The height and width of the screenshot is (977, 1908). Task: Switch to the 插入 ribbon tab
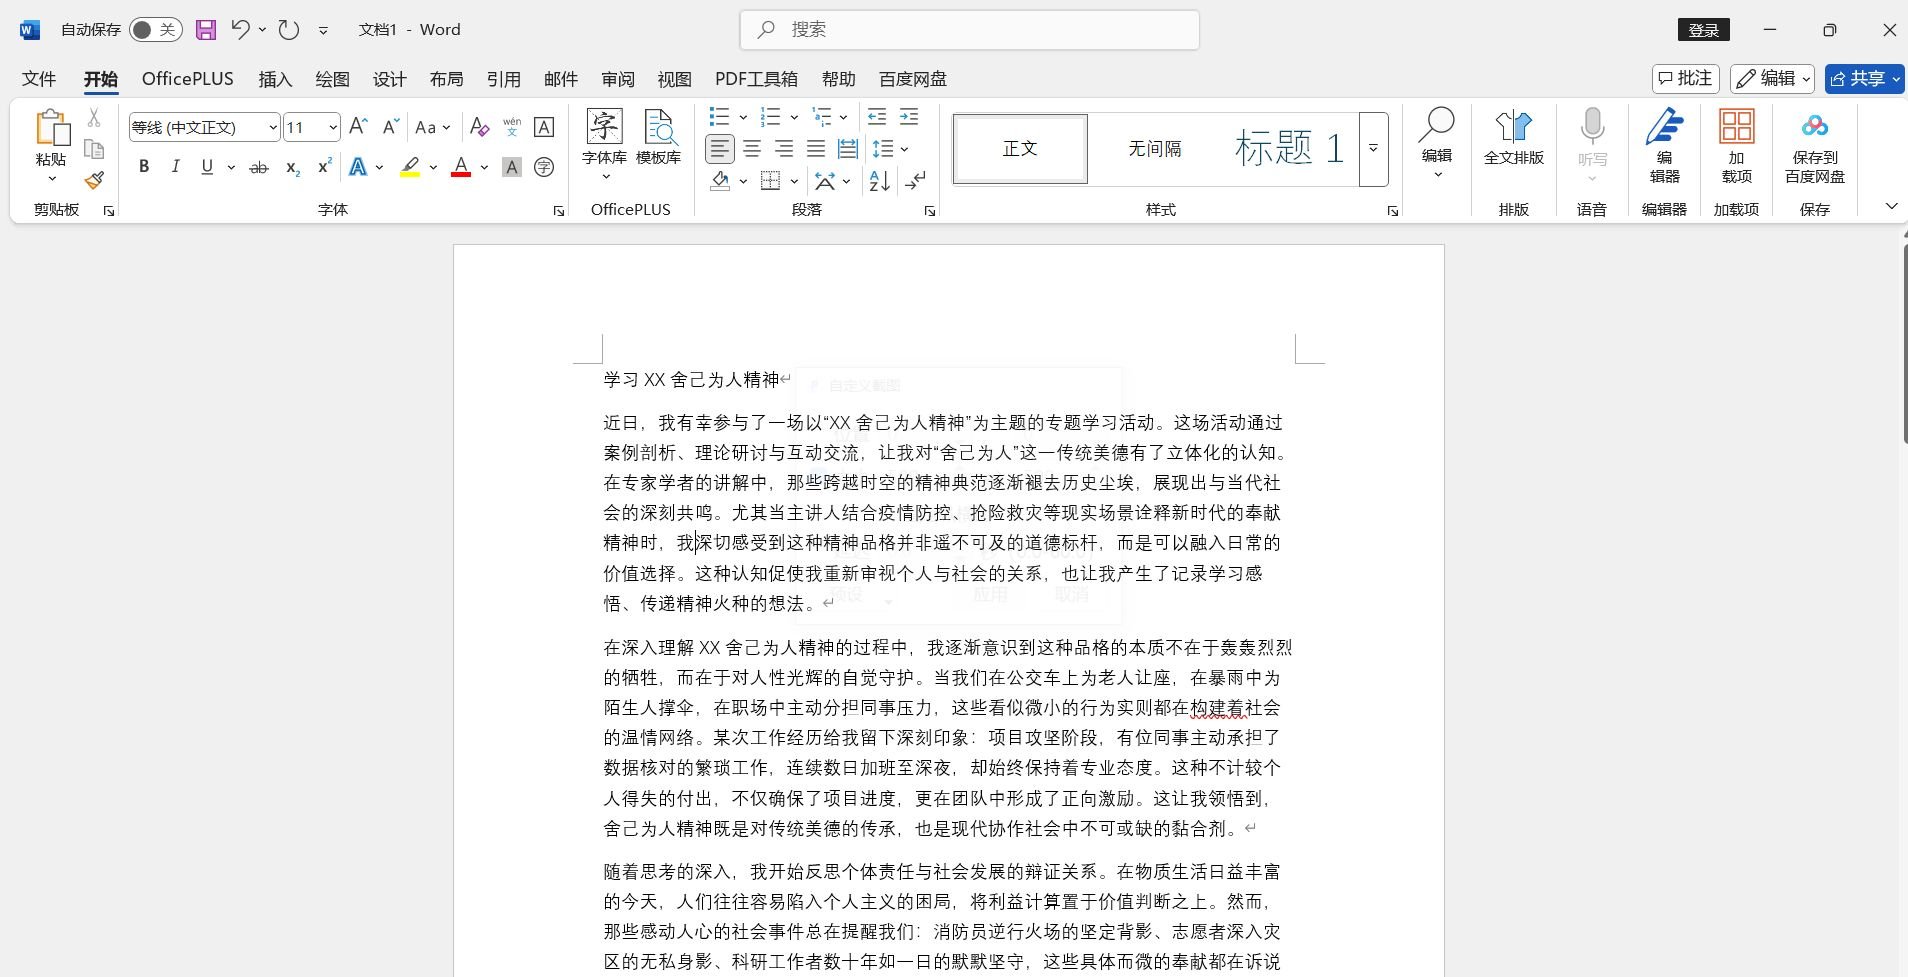275,78
